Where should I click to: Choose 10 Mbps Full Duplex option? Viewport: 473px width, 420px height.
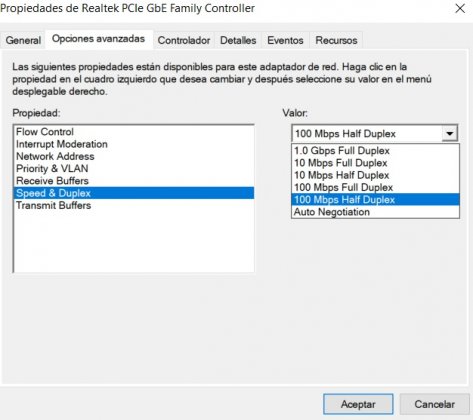tap(375, 163)
